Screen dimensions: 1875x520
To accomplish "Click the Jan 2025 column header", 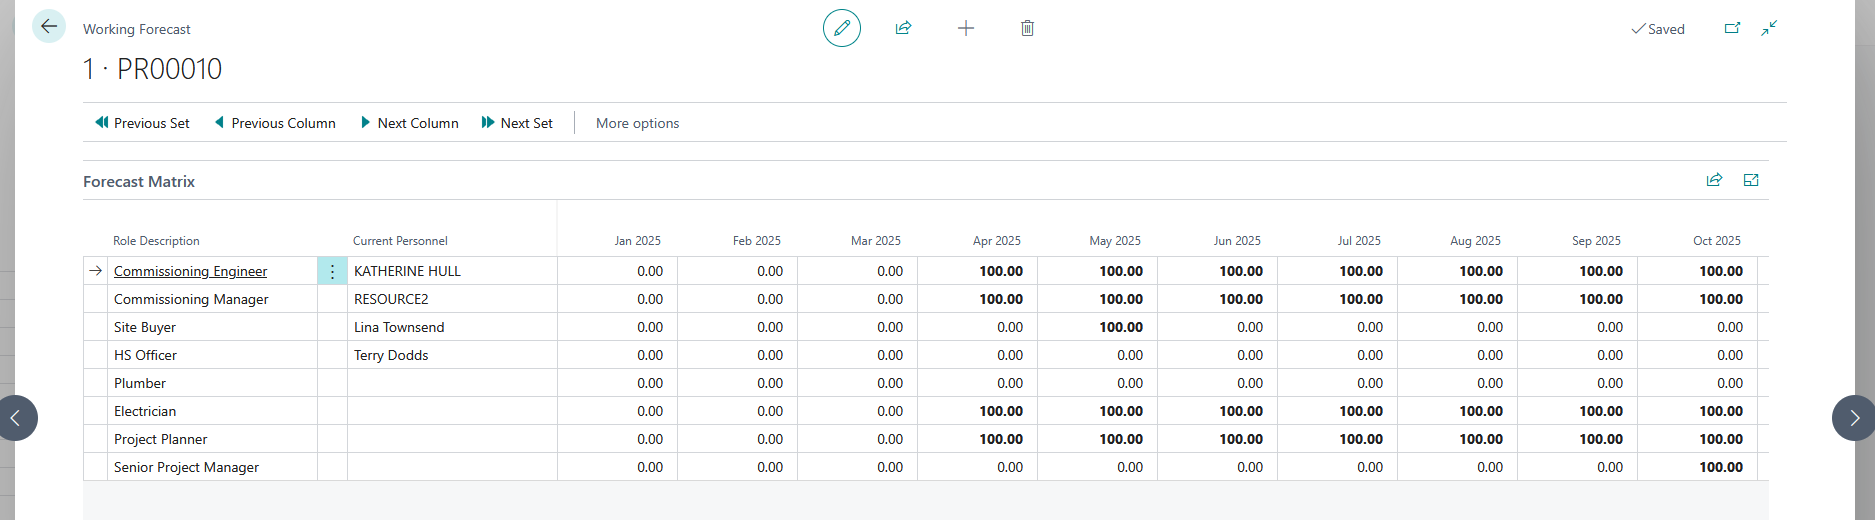I will pyautogui.click(x=637, y=241).
